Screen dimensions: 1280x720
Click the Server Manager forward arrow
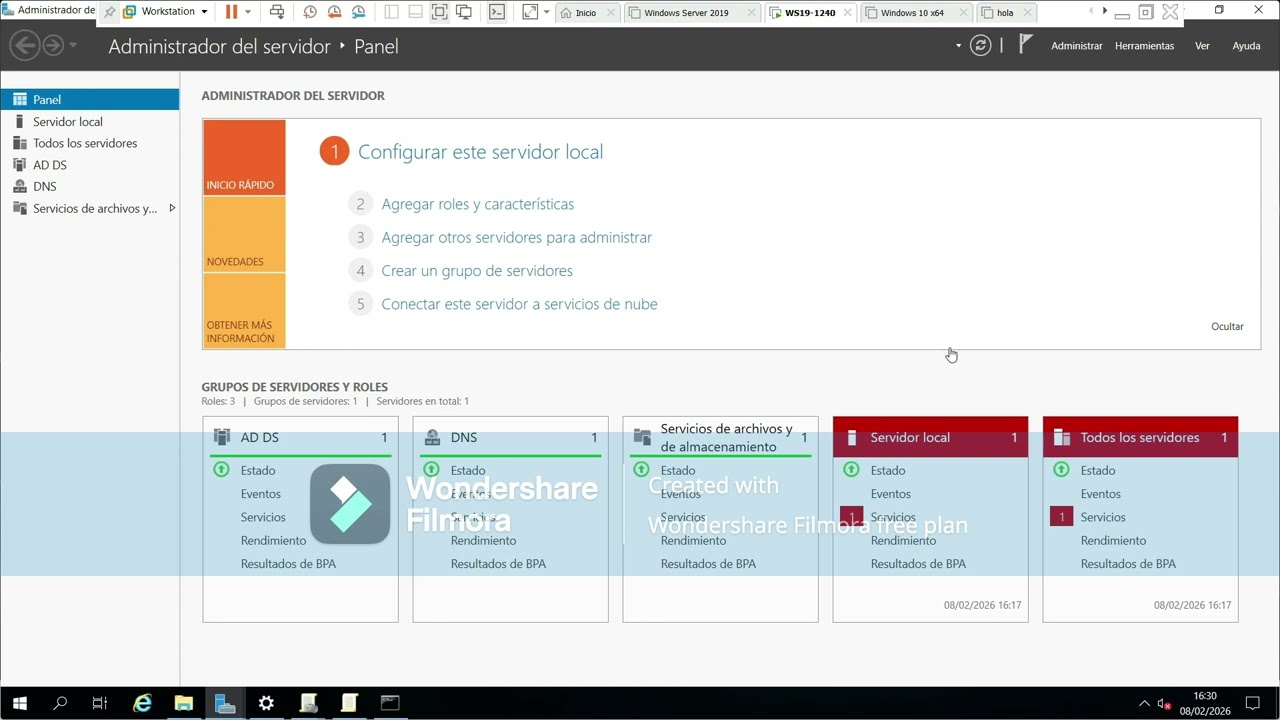point(53,45)
